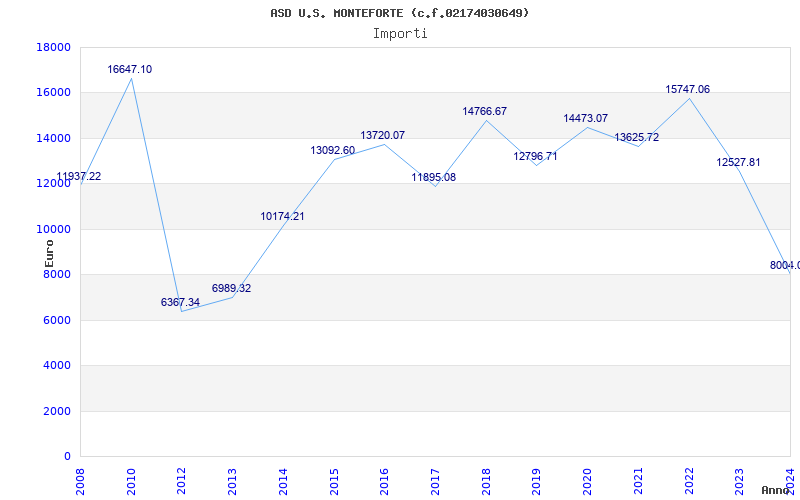This screenshot has width=800, height=500.
Task: Click y-axis tick label 4000
Action: click(x=57, y=365)
